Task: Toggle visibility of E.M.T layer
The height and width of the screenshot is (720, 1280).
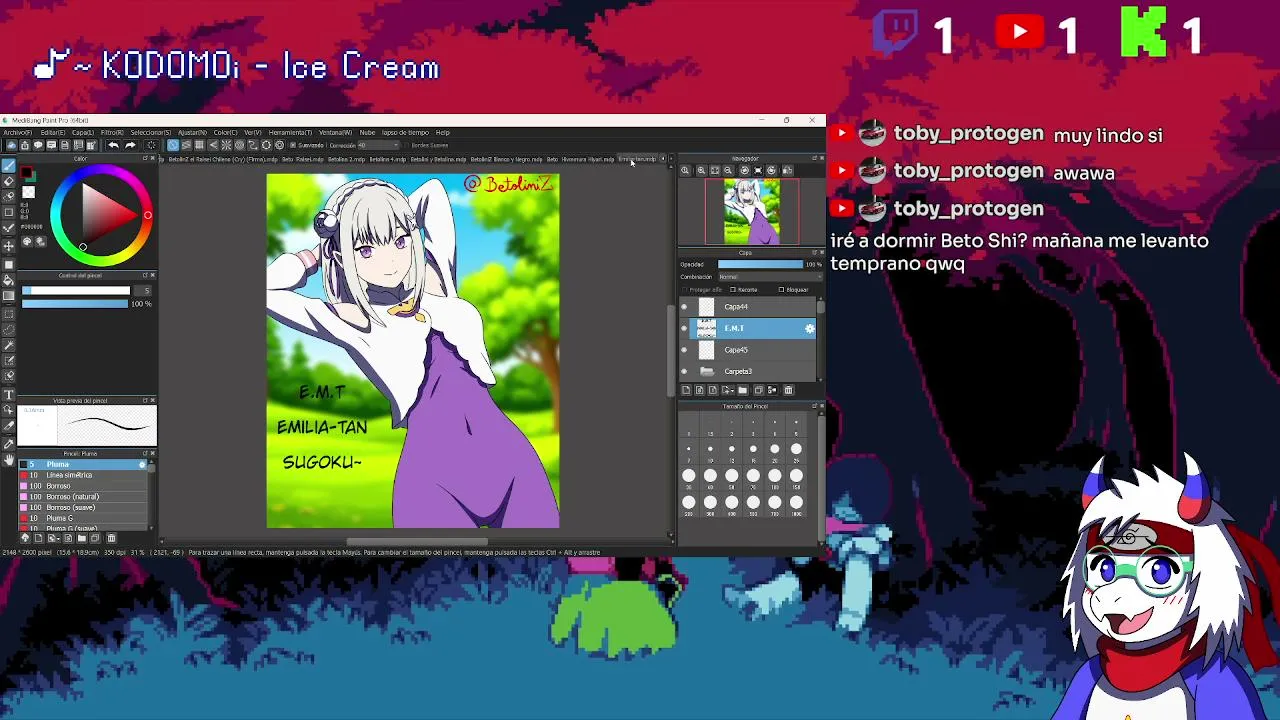Action: pos(684,328)
